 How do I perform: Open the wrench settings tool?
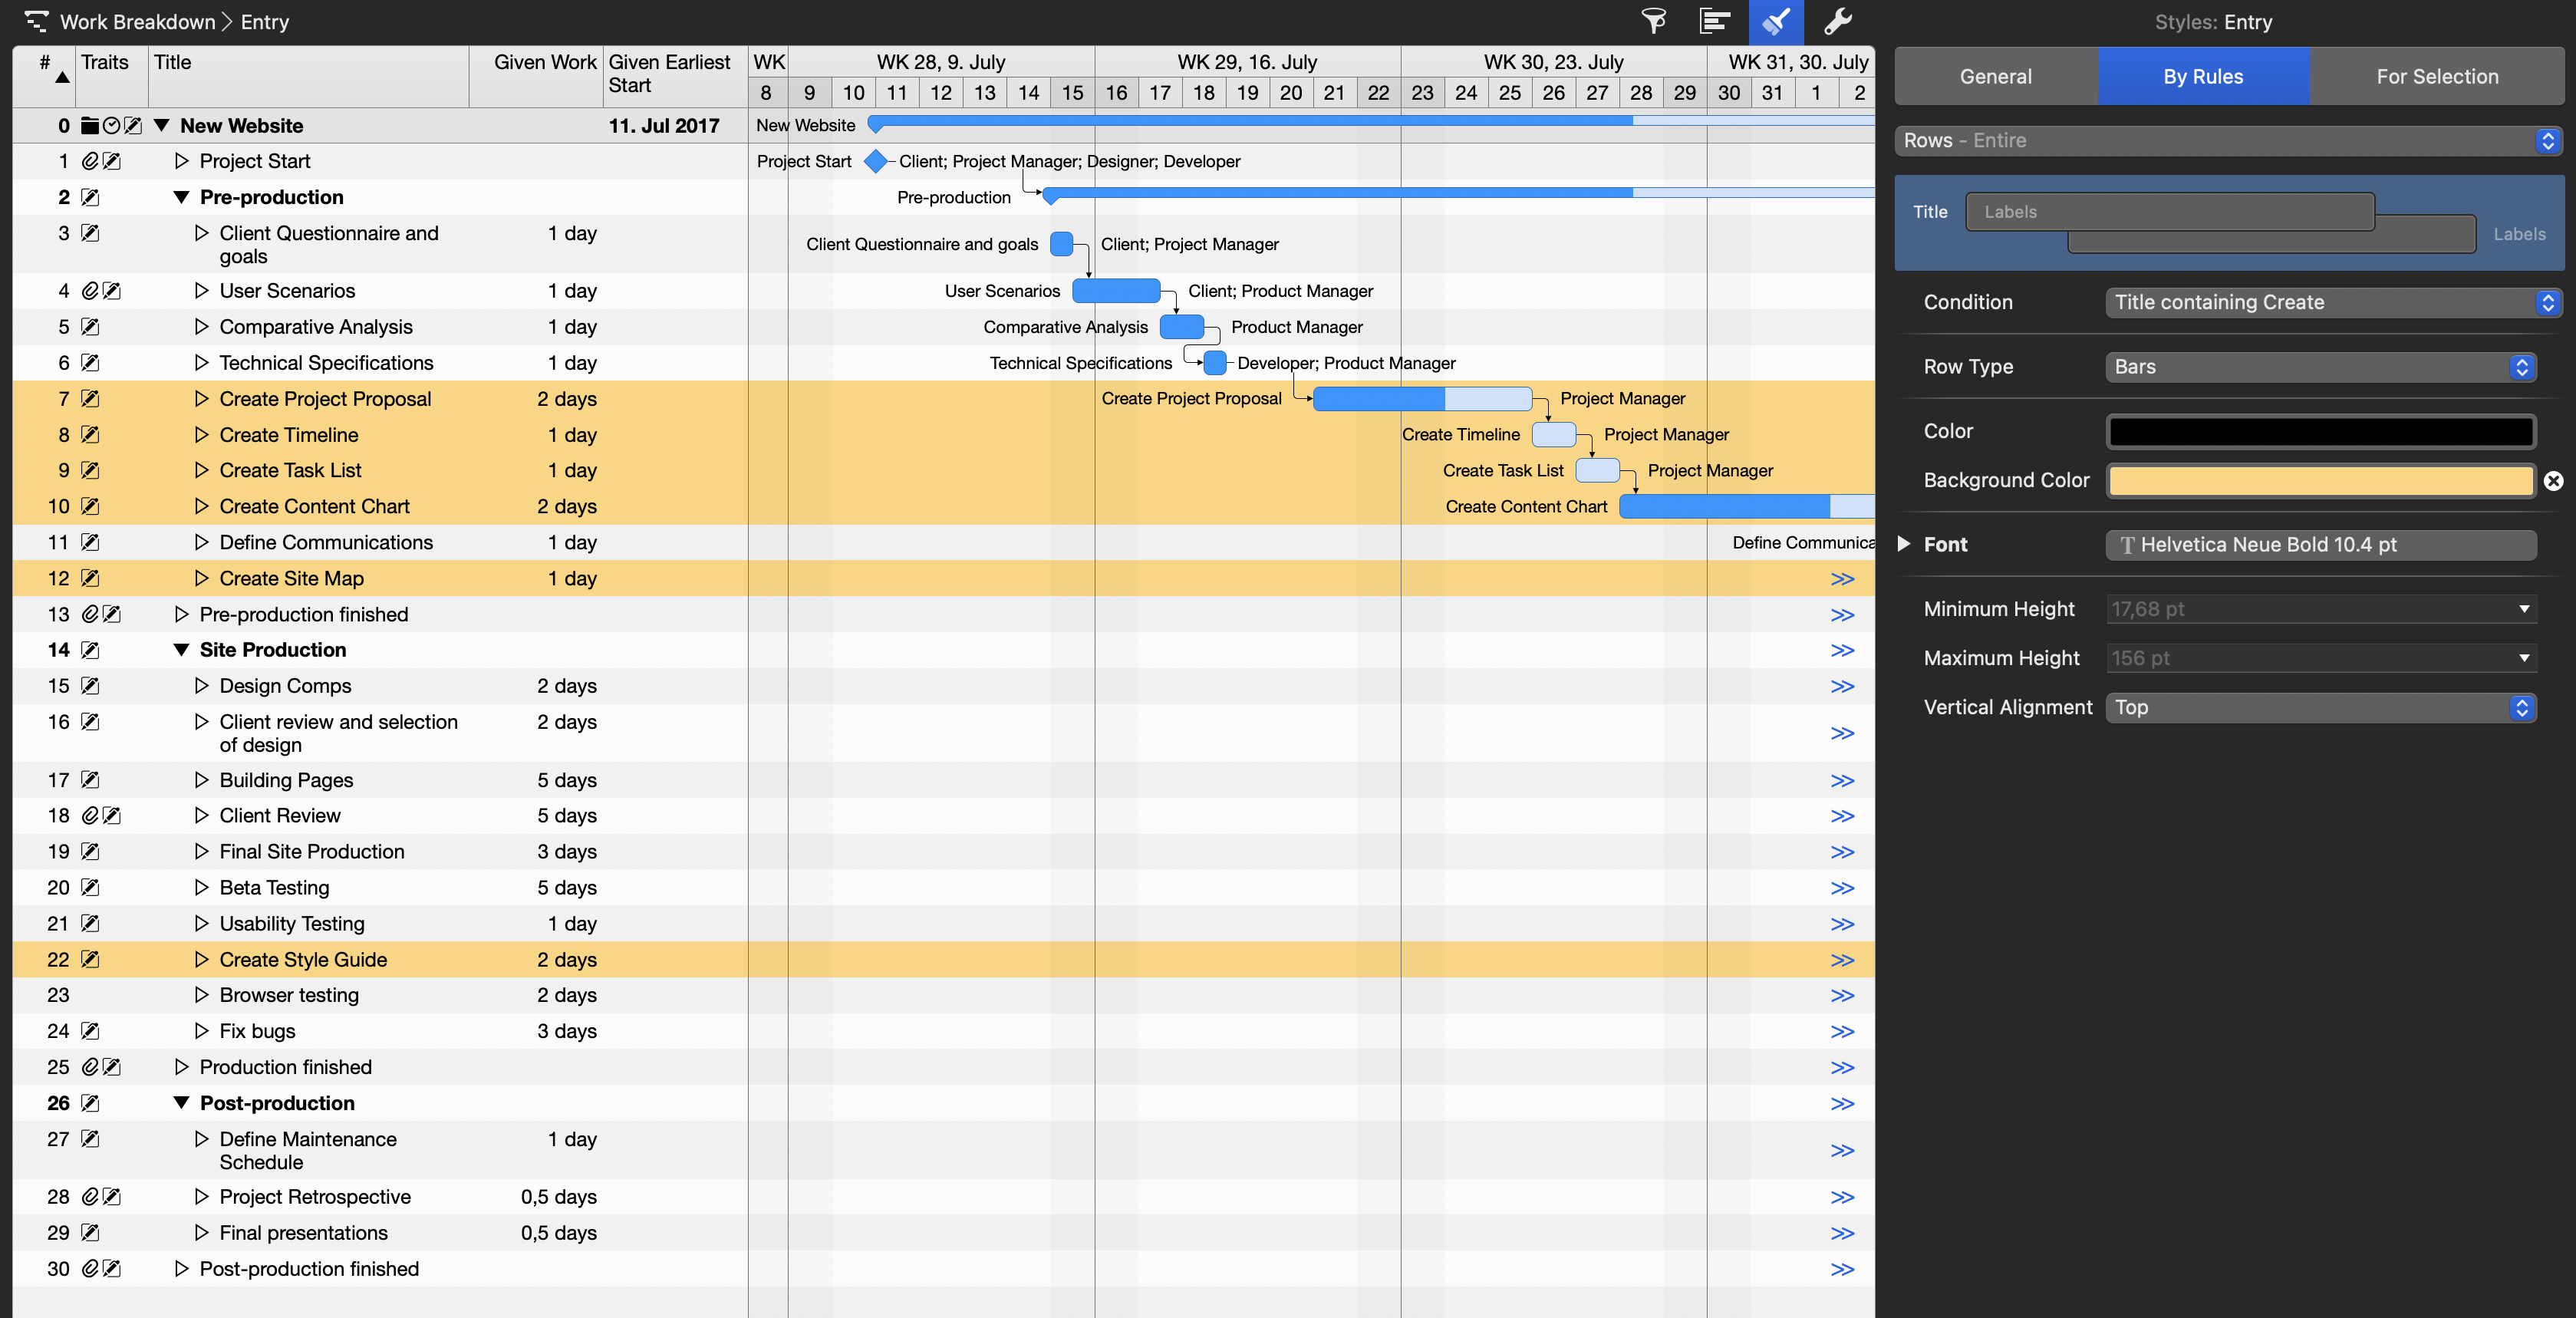tap(1838, 21)
